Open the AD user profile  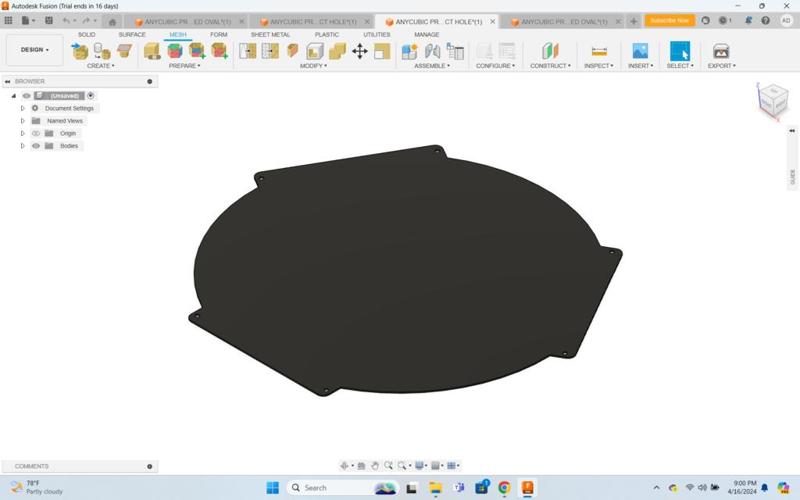pos(786,21)
